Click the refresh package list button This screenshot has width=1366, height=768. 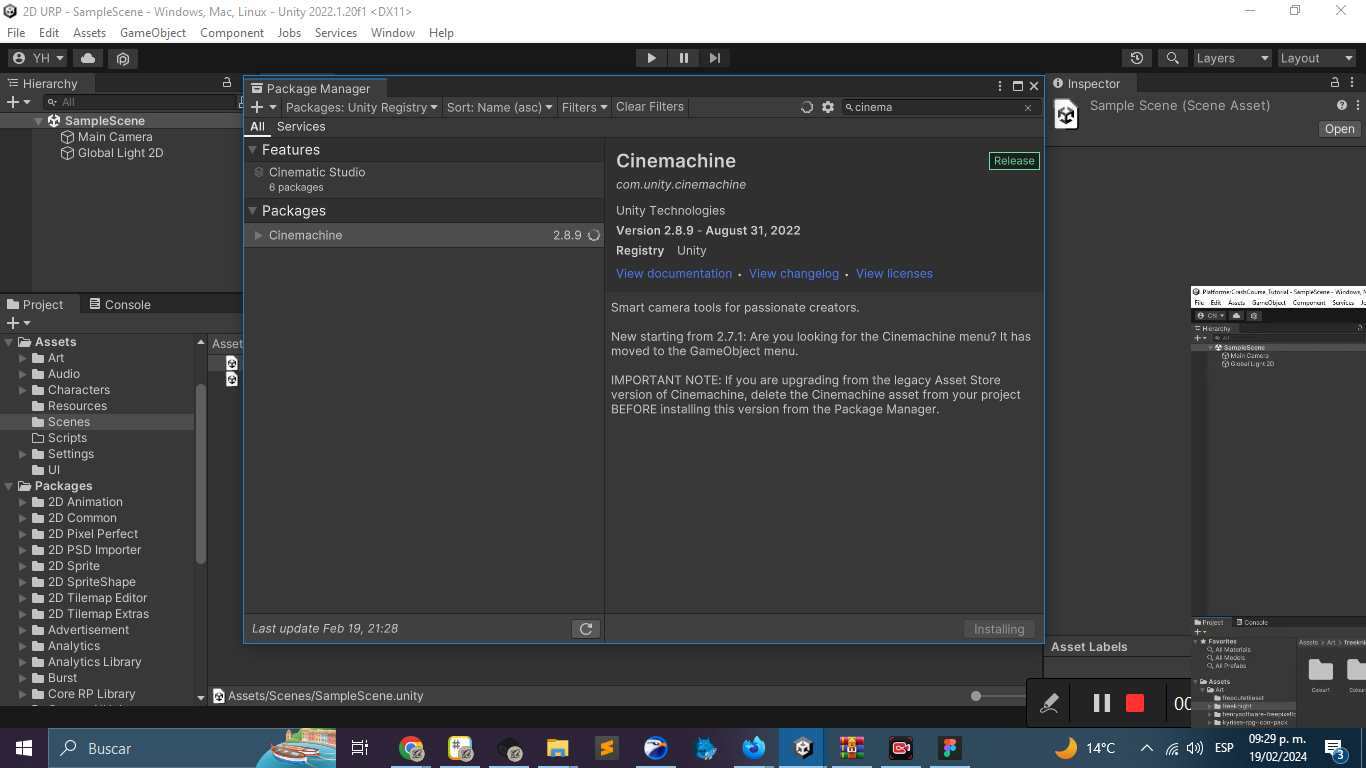click(x=586, y=629)
